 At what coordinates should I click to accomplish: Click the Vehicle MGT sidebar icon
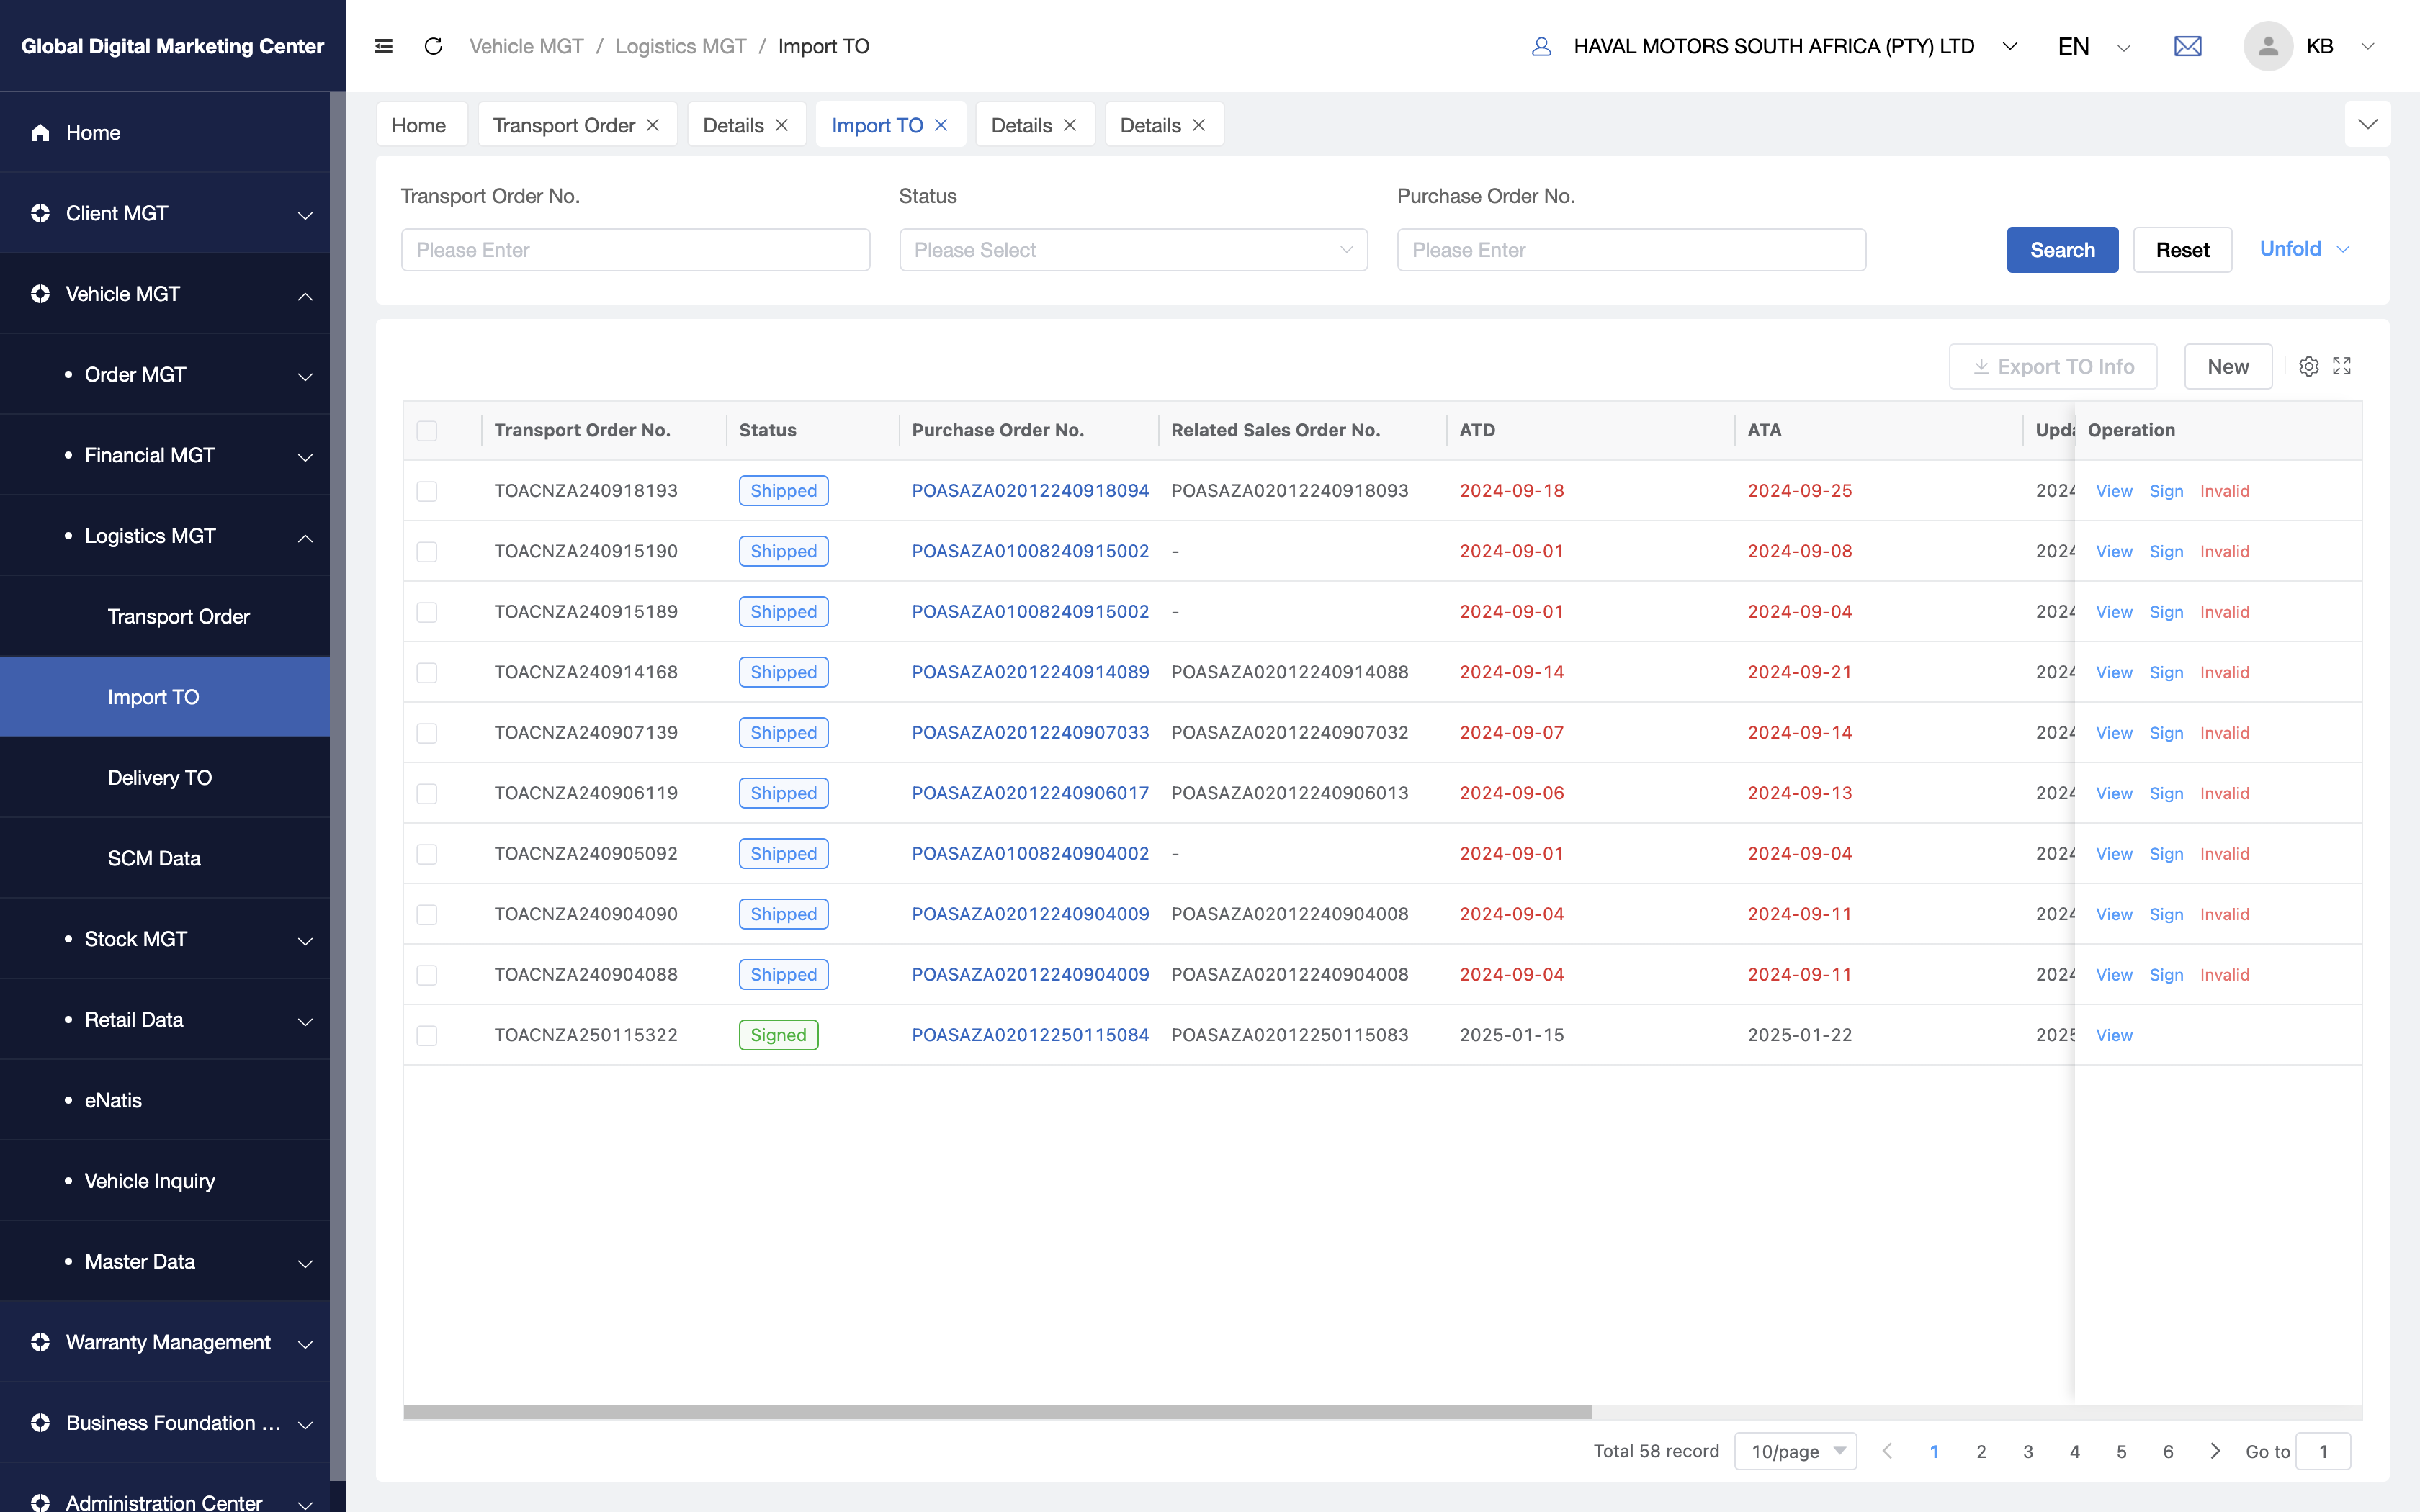[x=40, y=294]
